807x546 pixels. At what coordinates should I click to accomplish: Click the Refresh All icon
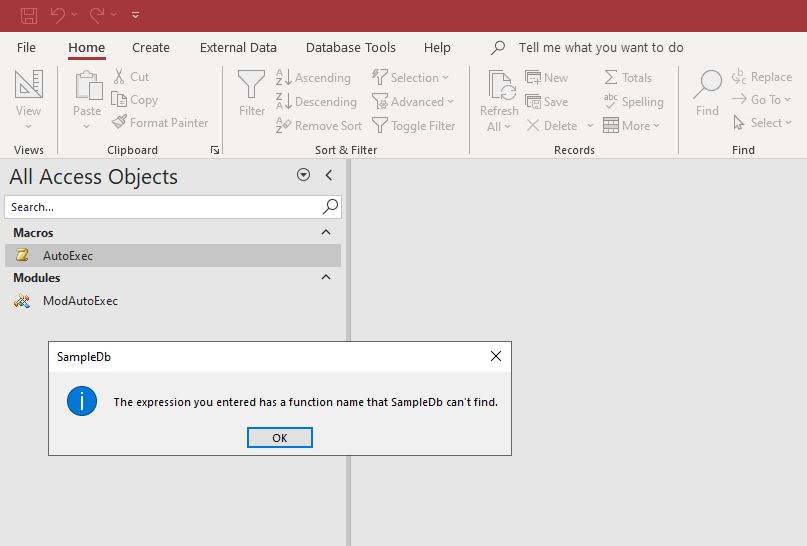click(x=501, y=85)
